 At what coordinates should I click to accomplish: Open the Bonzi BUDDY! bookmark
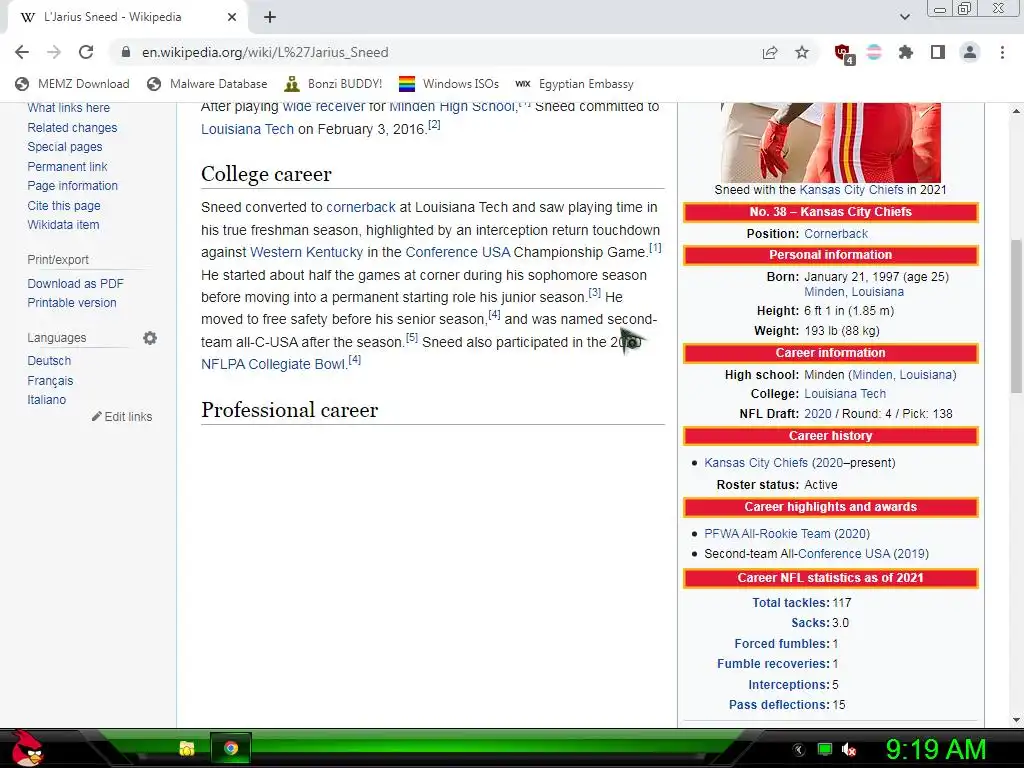point(334,84)
